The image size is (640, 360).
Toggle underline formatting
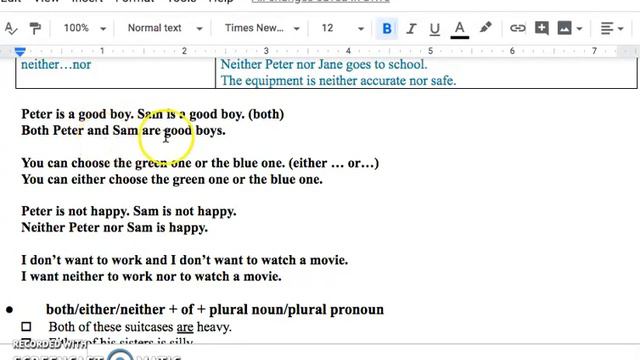tap(435, 29)
